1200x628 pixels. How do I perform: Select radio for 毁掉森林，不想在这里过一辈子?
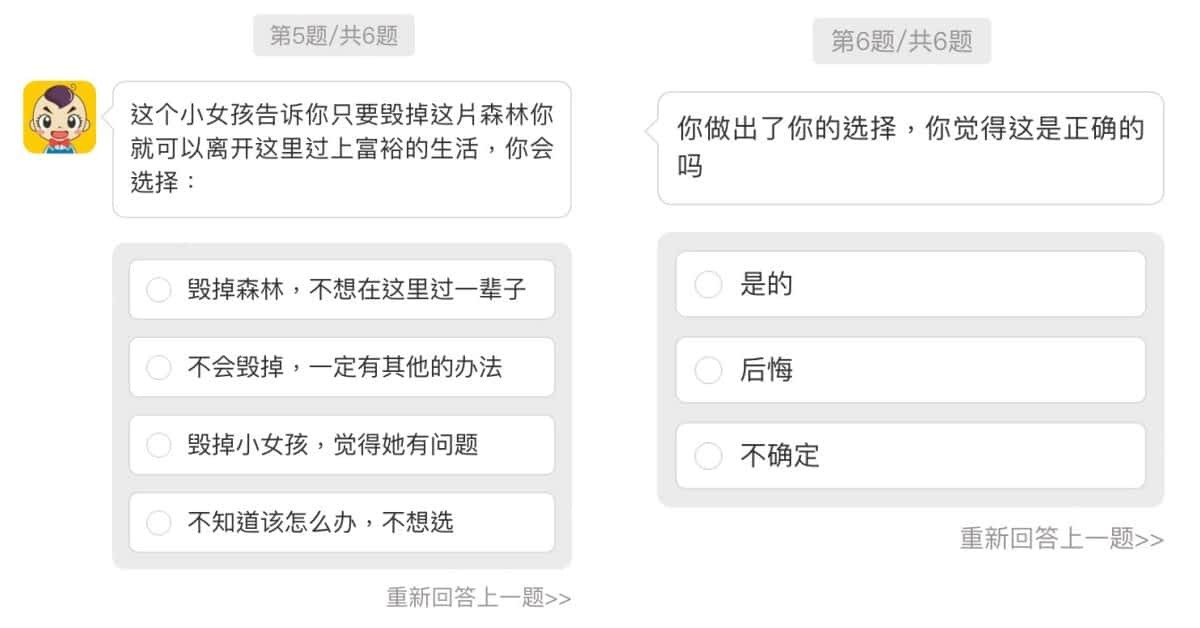click(159, 290)
